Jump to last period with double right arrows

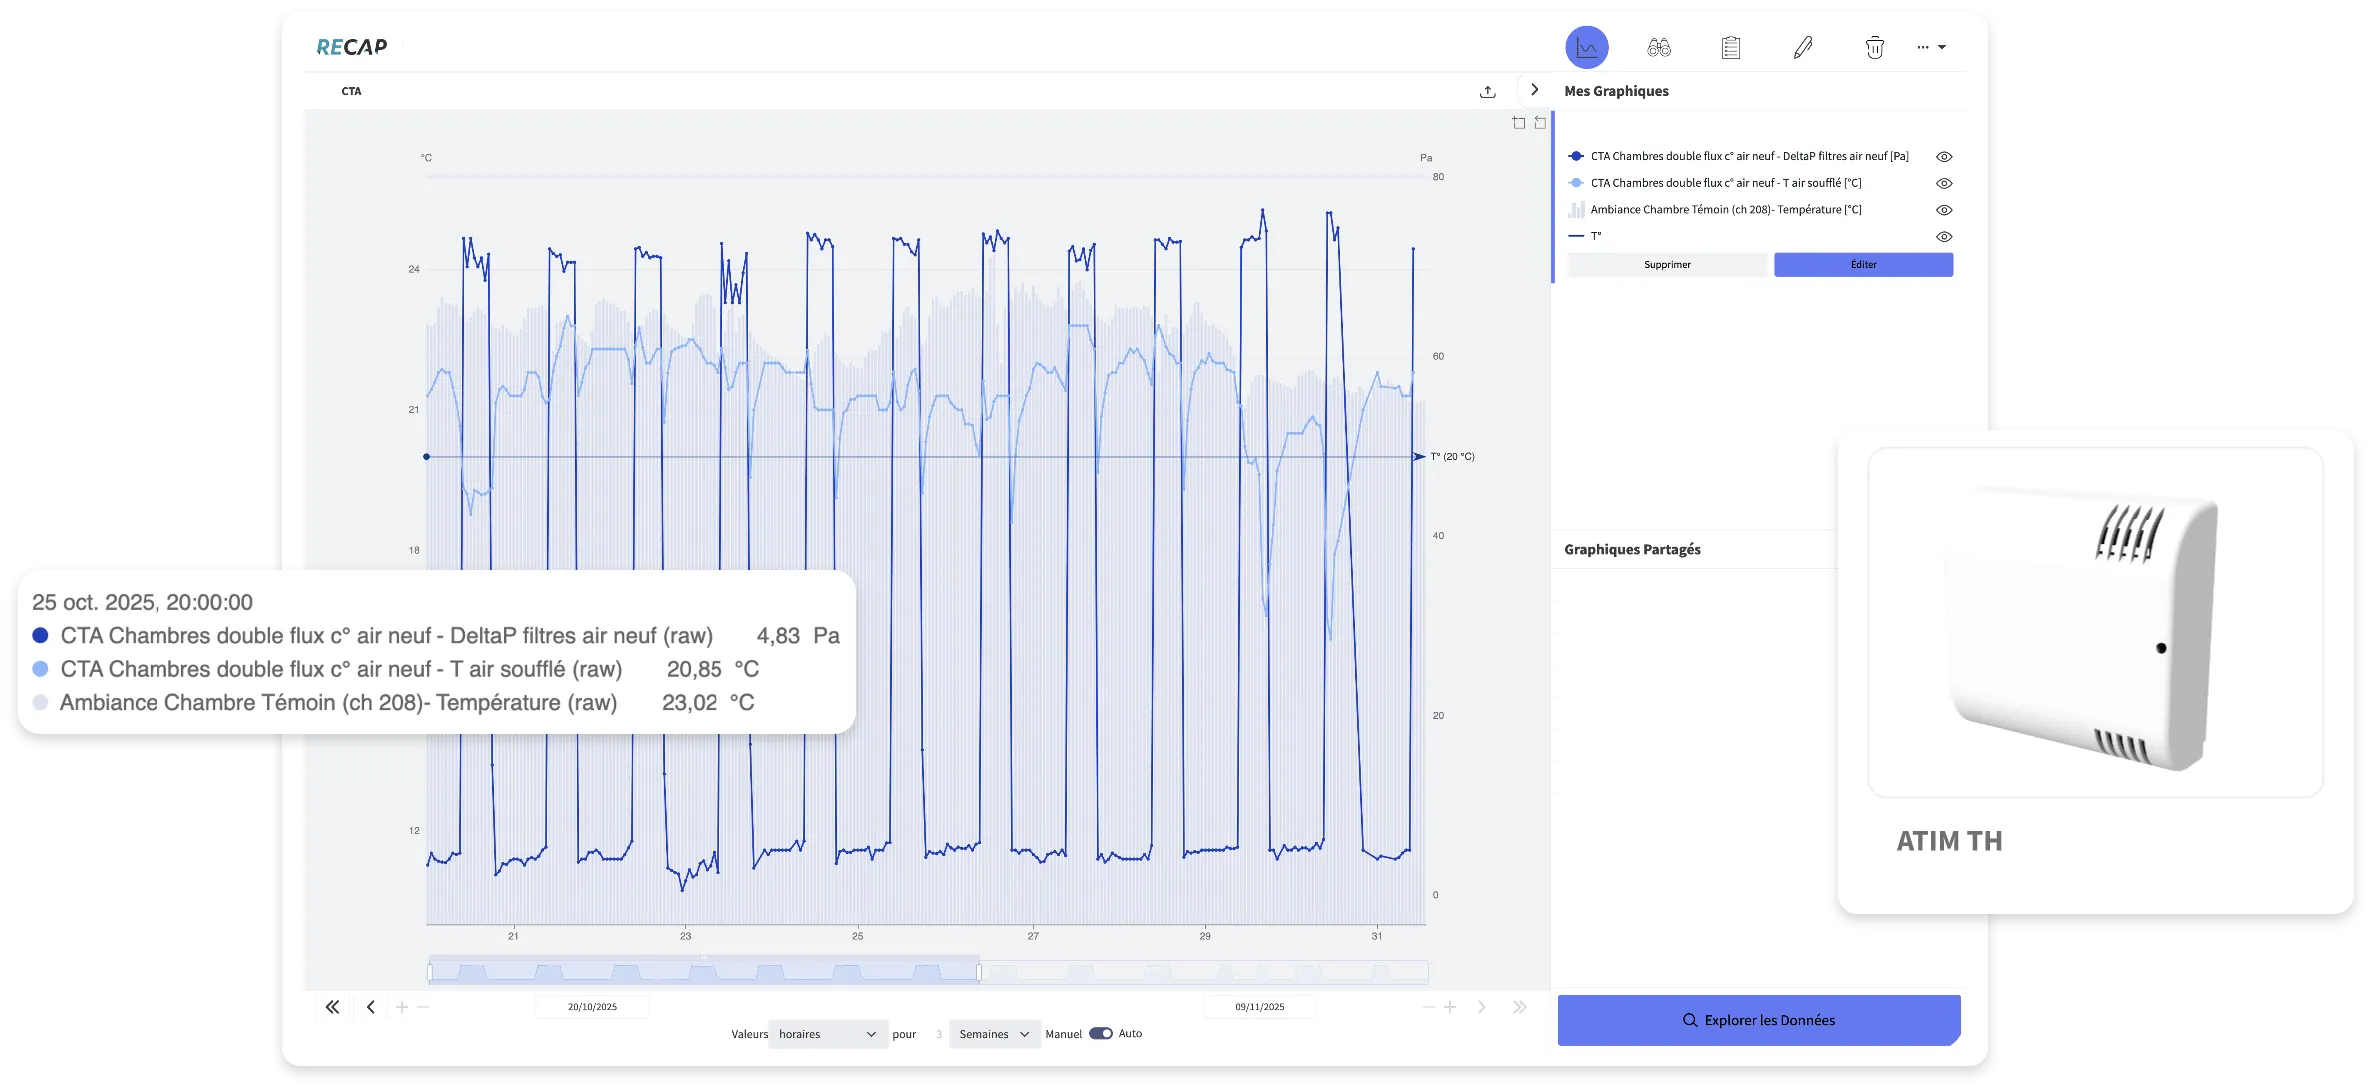[1520, 1007]
